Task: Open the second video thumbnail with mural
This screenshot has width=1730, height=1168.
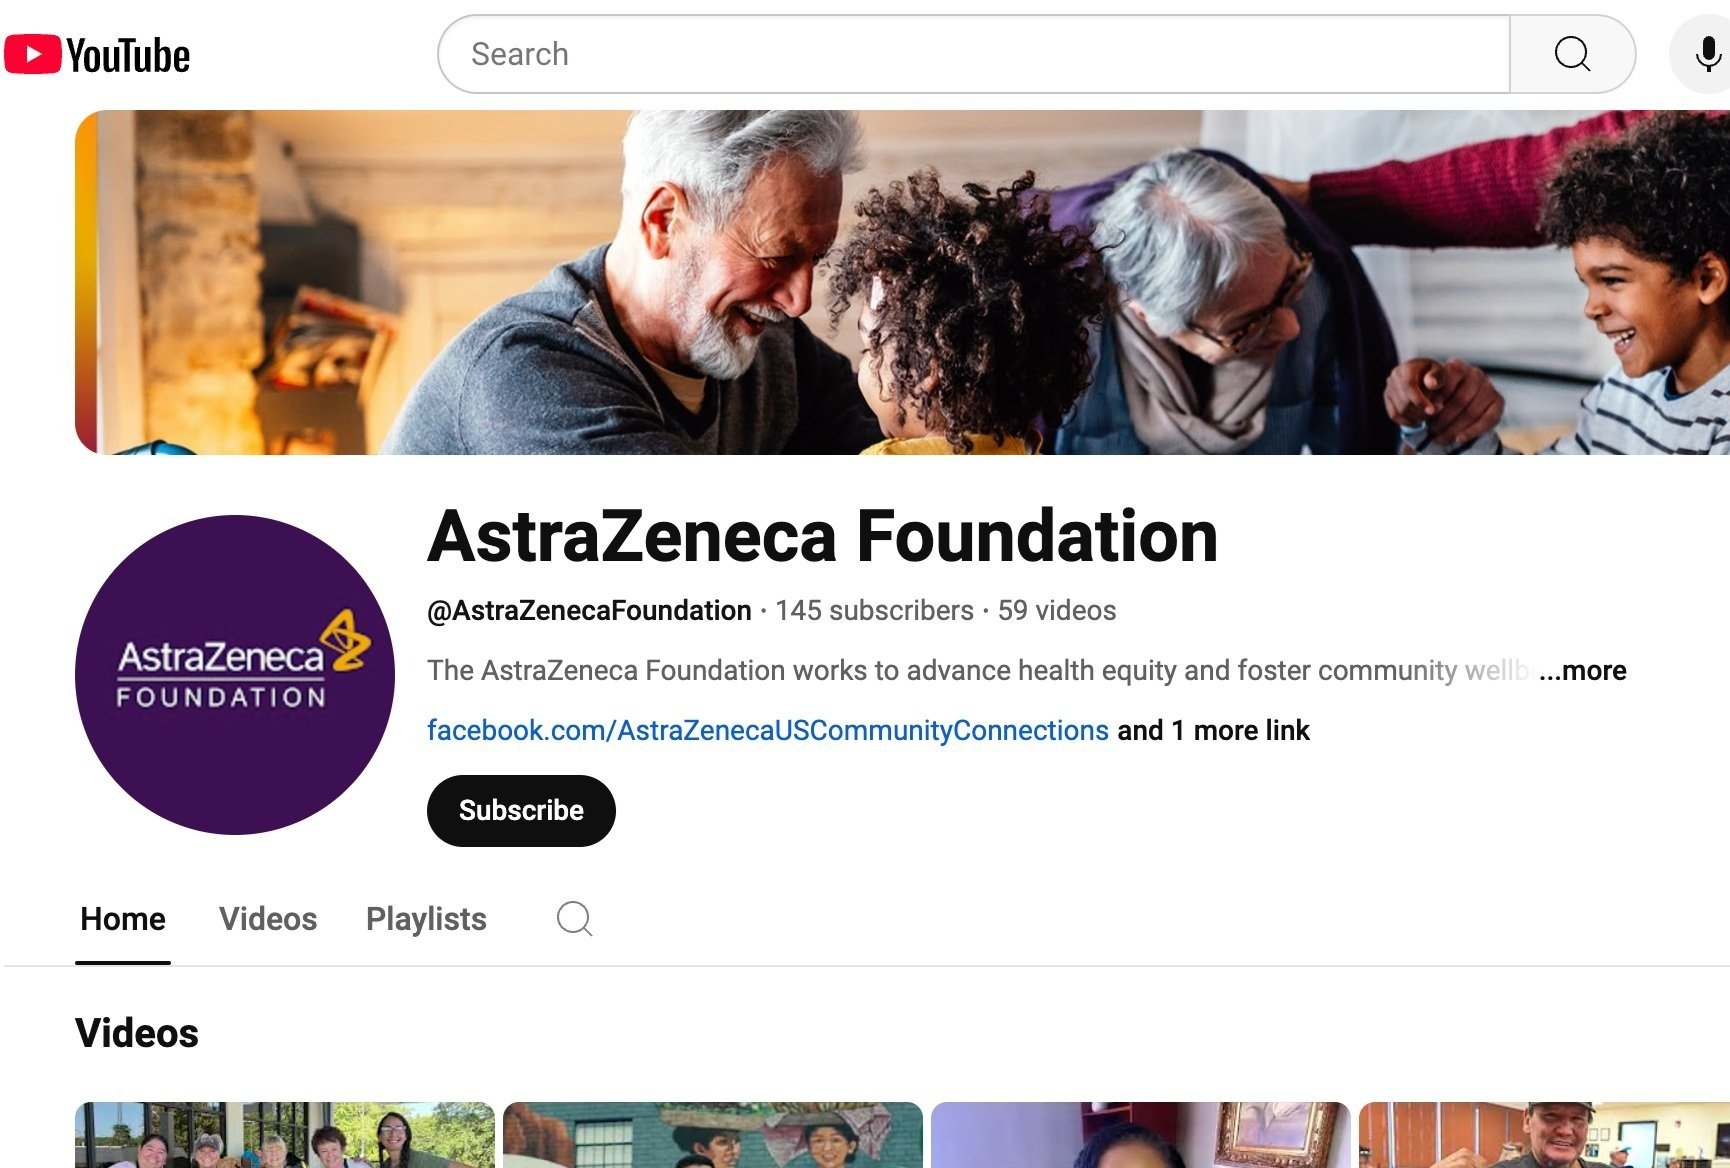Action: 713,1135
